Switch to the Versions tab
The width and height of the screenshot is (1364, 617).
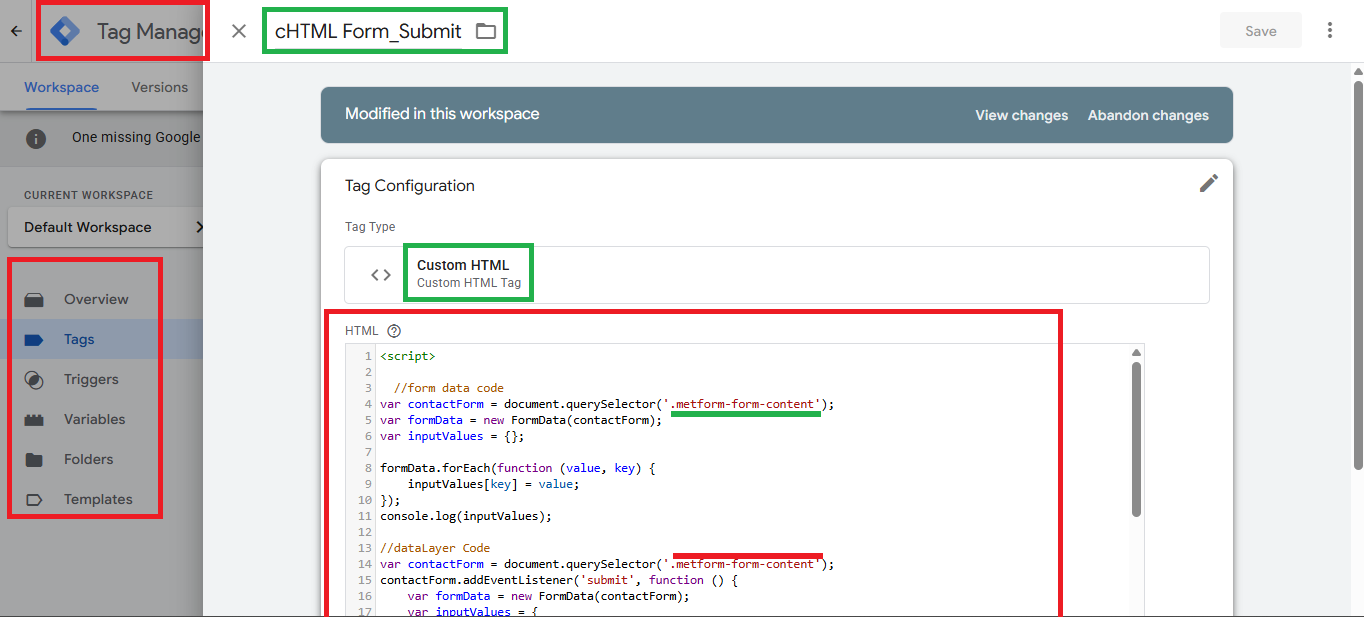160,87
